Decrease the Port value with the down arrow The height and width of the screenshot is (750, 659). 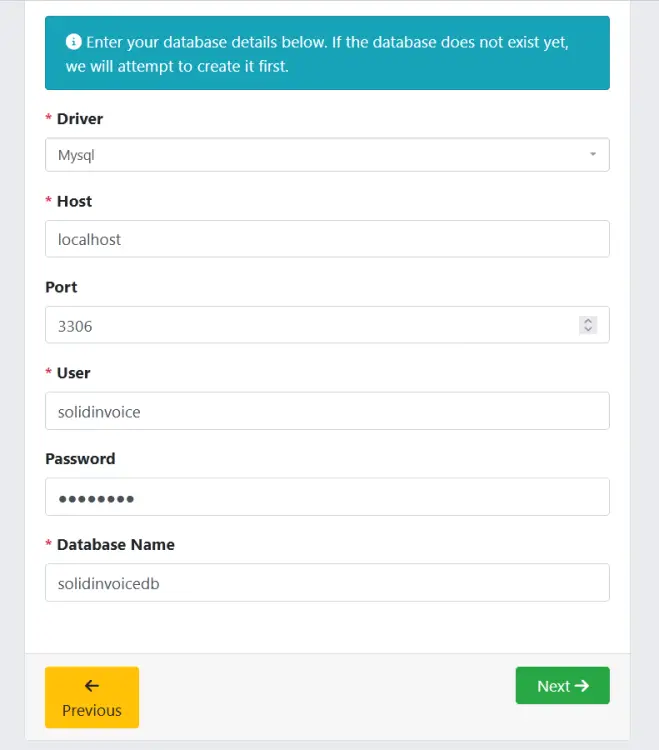click(x=588, y=330)
